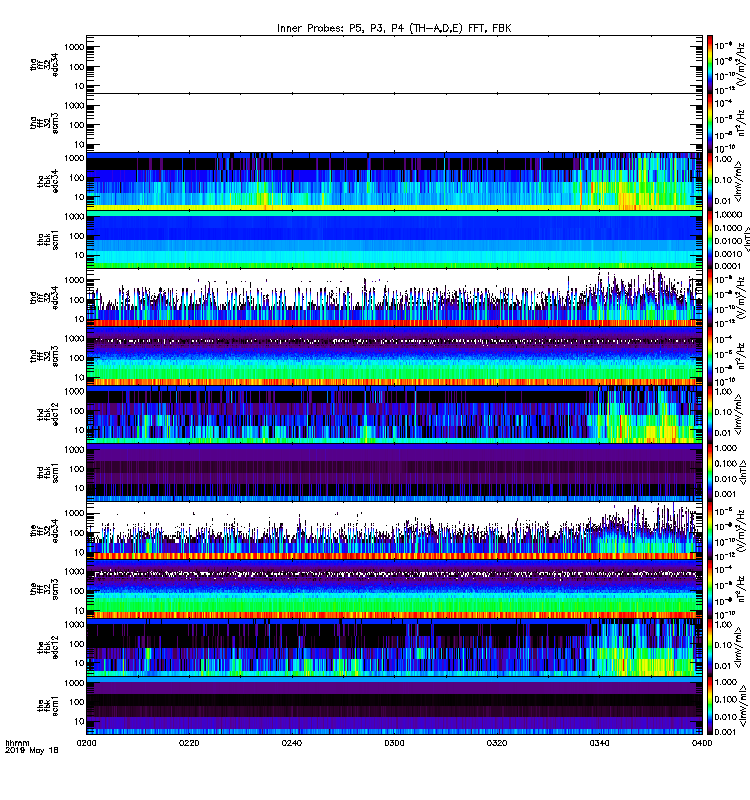Select the 'thd fff 32 edc34' panel label
Viewport: 750px width, 800px height.
44,298
